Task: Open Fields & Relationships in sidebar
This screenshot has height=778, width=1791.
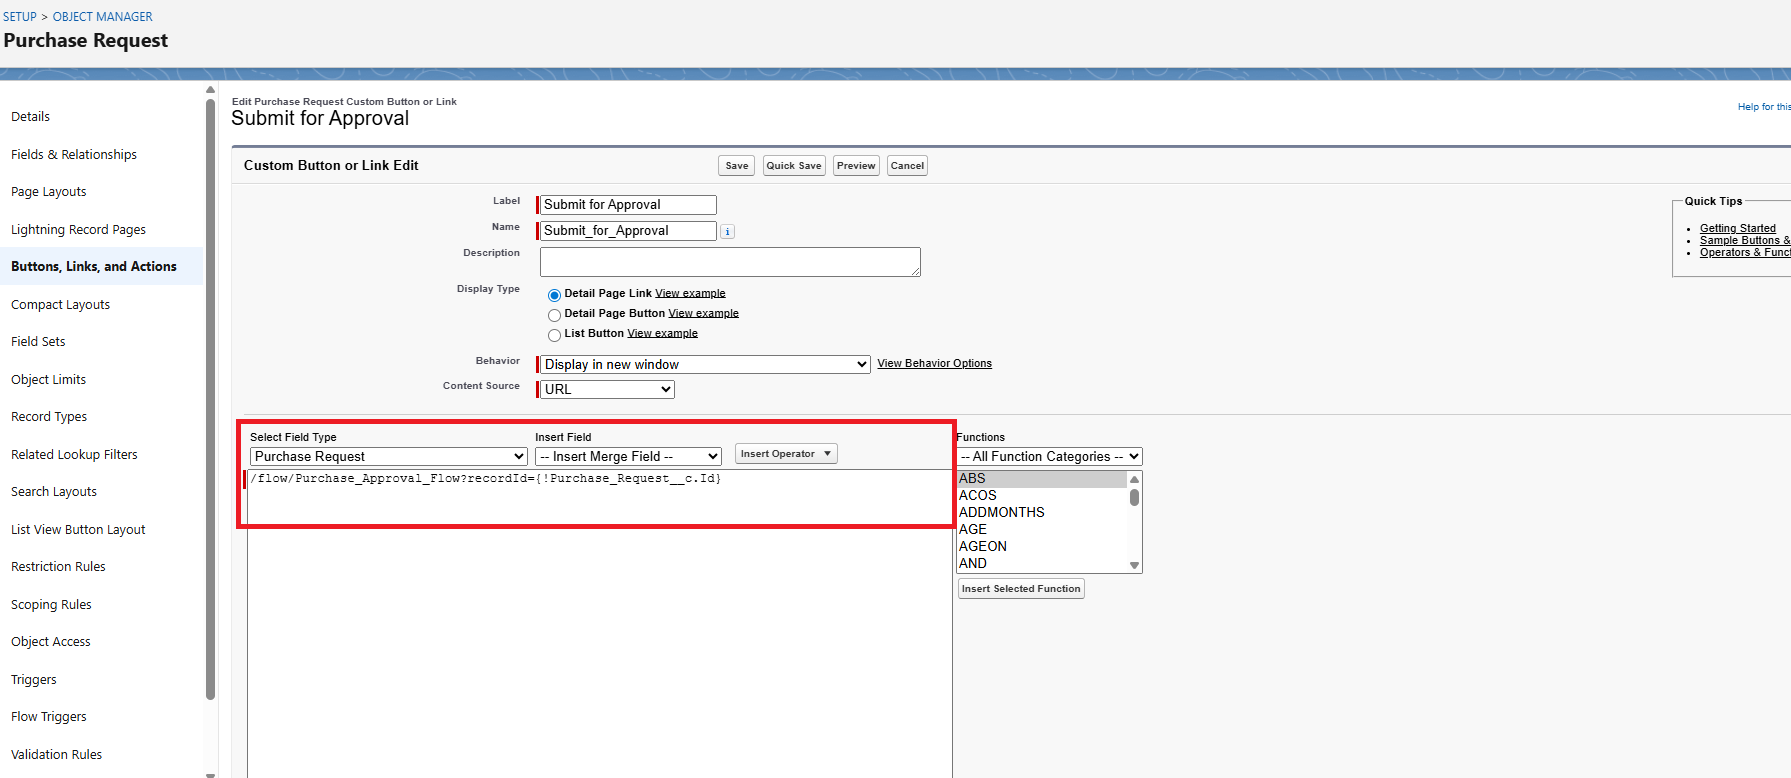Action: [74, 155]
